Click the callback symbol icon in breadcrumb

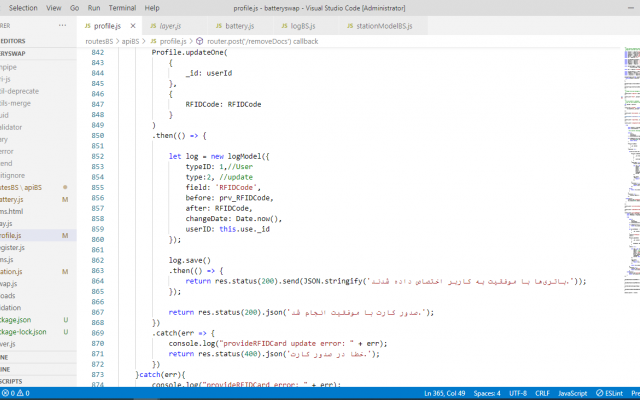[x=200, y=41]
